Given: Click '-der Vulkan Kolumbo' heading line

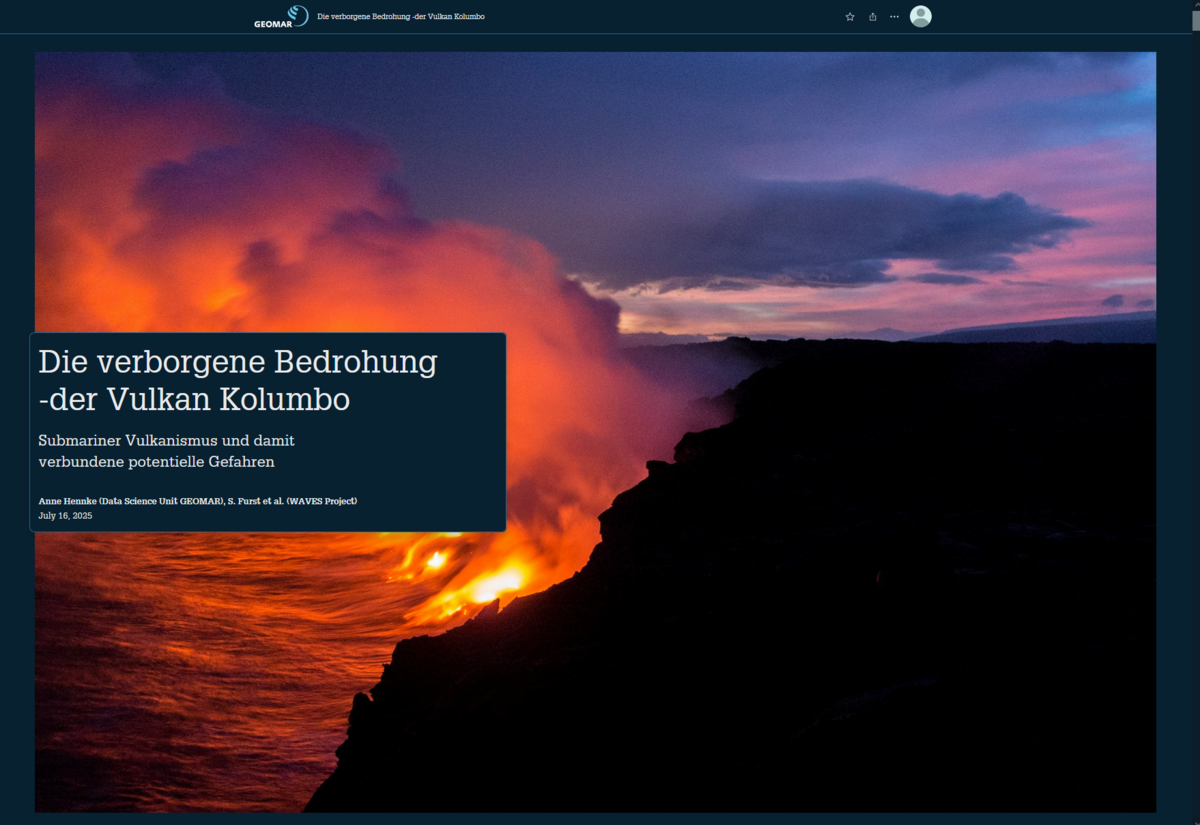Looking at the screenshot, I should click(x=194, y=400).
